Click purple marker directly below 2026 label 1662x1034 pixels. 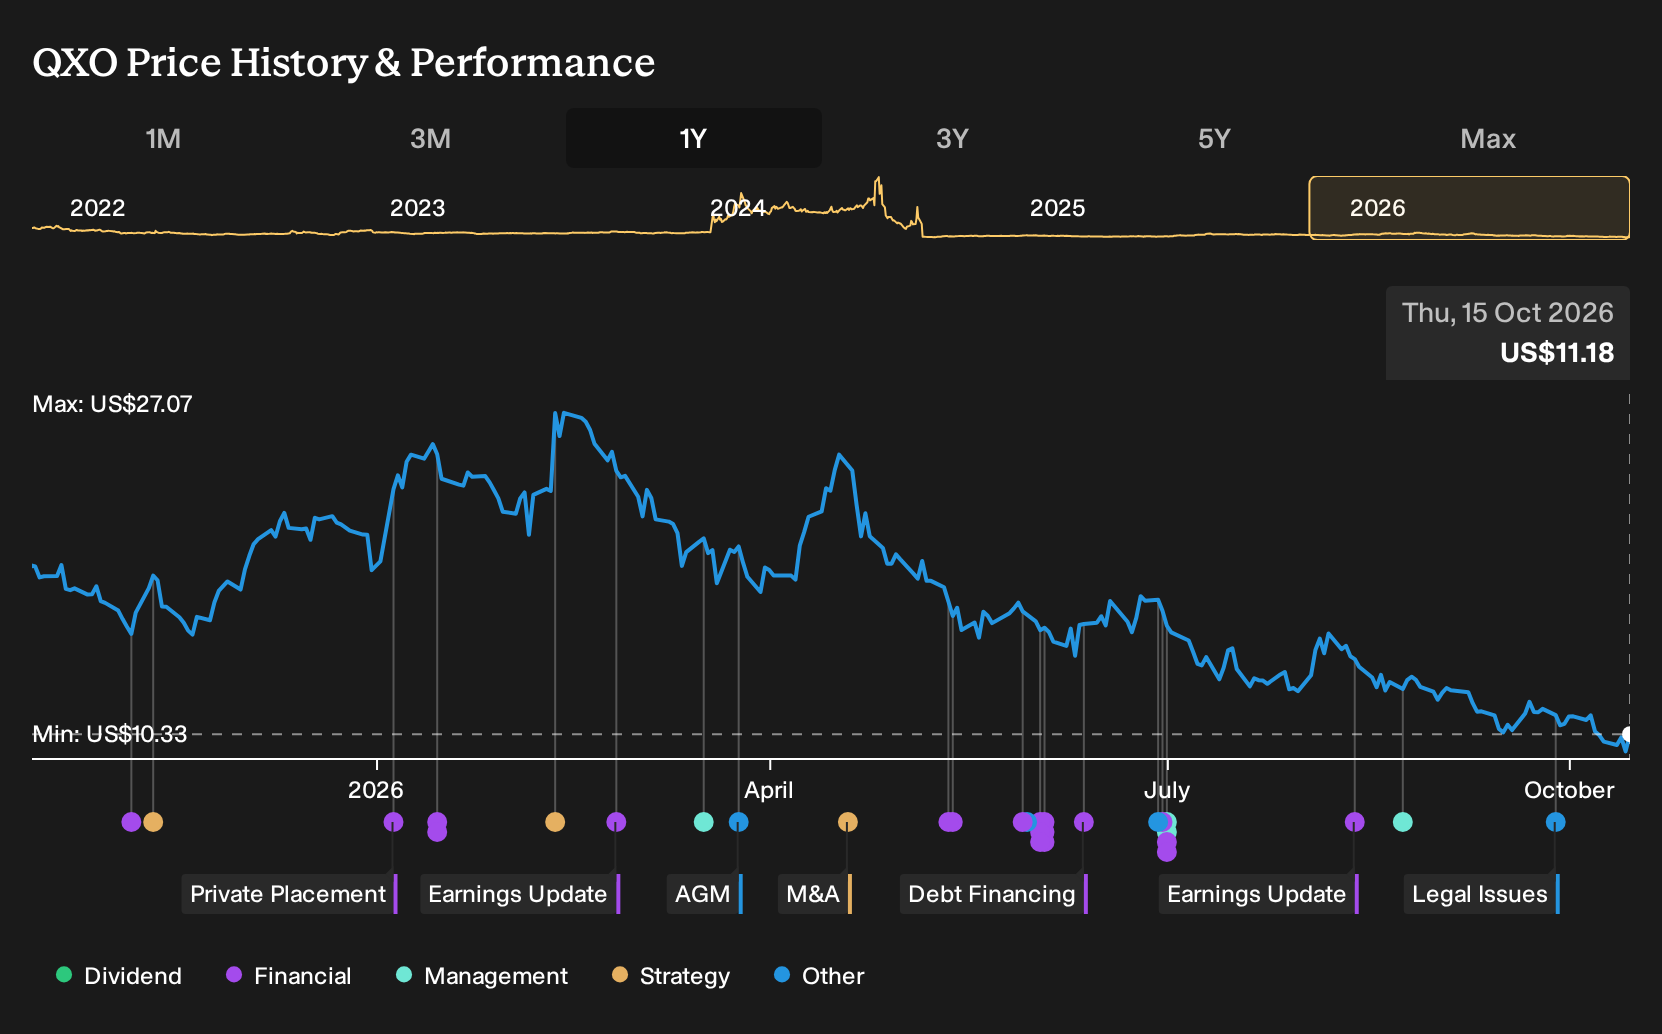coord(393,822)
